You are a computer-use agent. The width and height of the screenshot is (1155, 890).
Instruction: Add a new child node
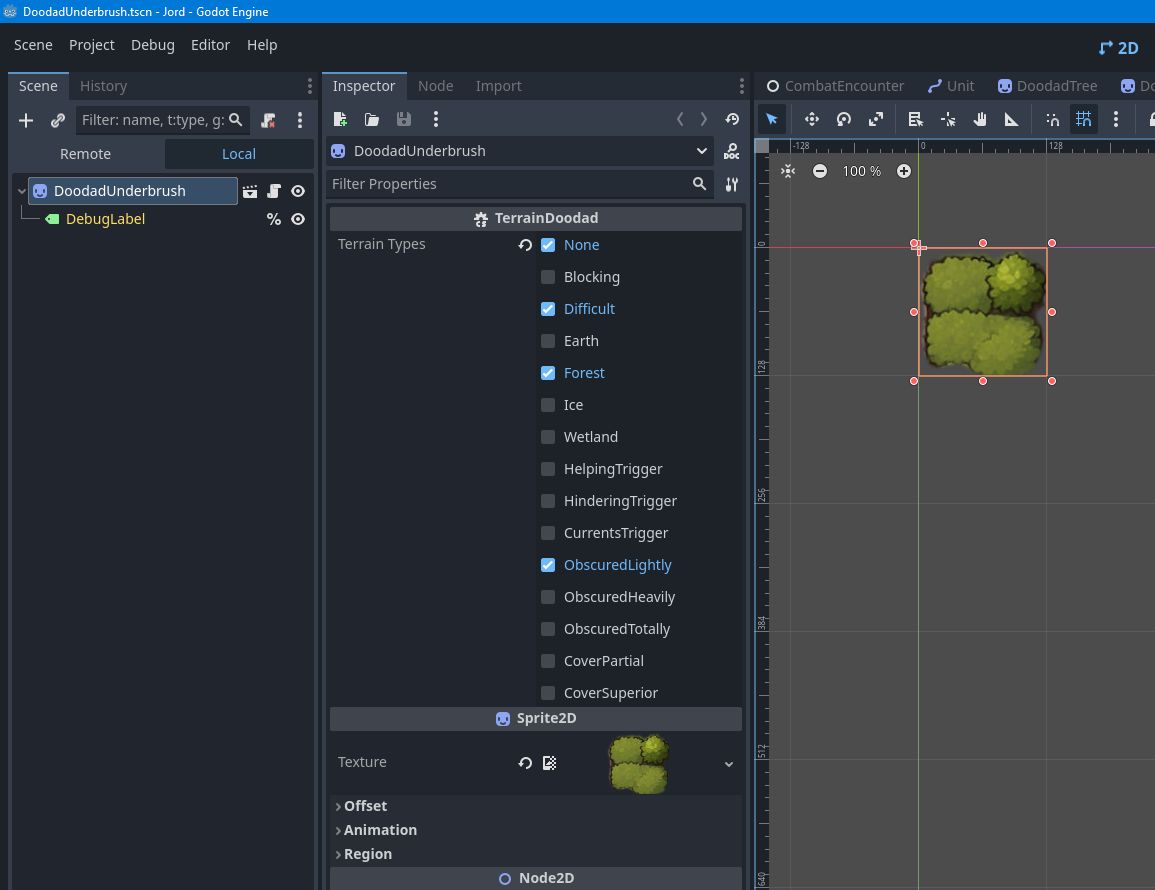(26, 120)
